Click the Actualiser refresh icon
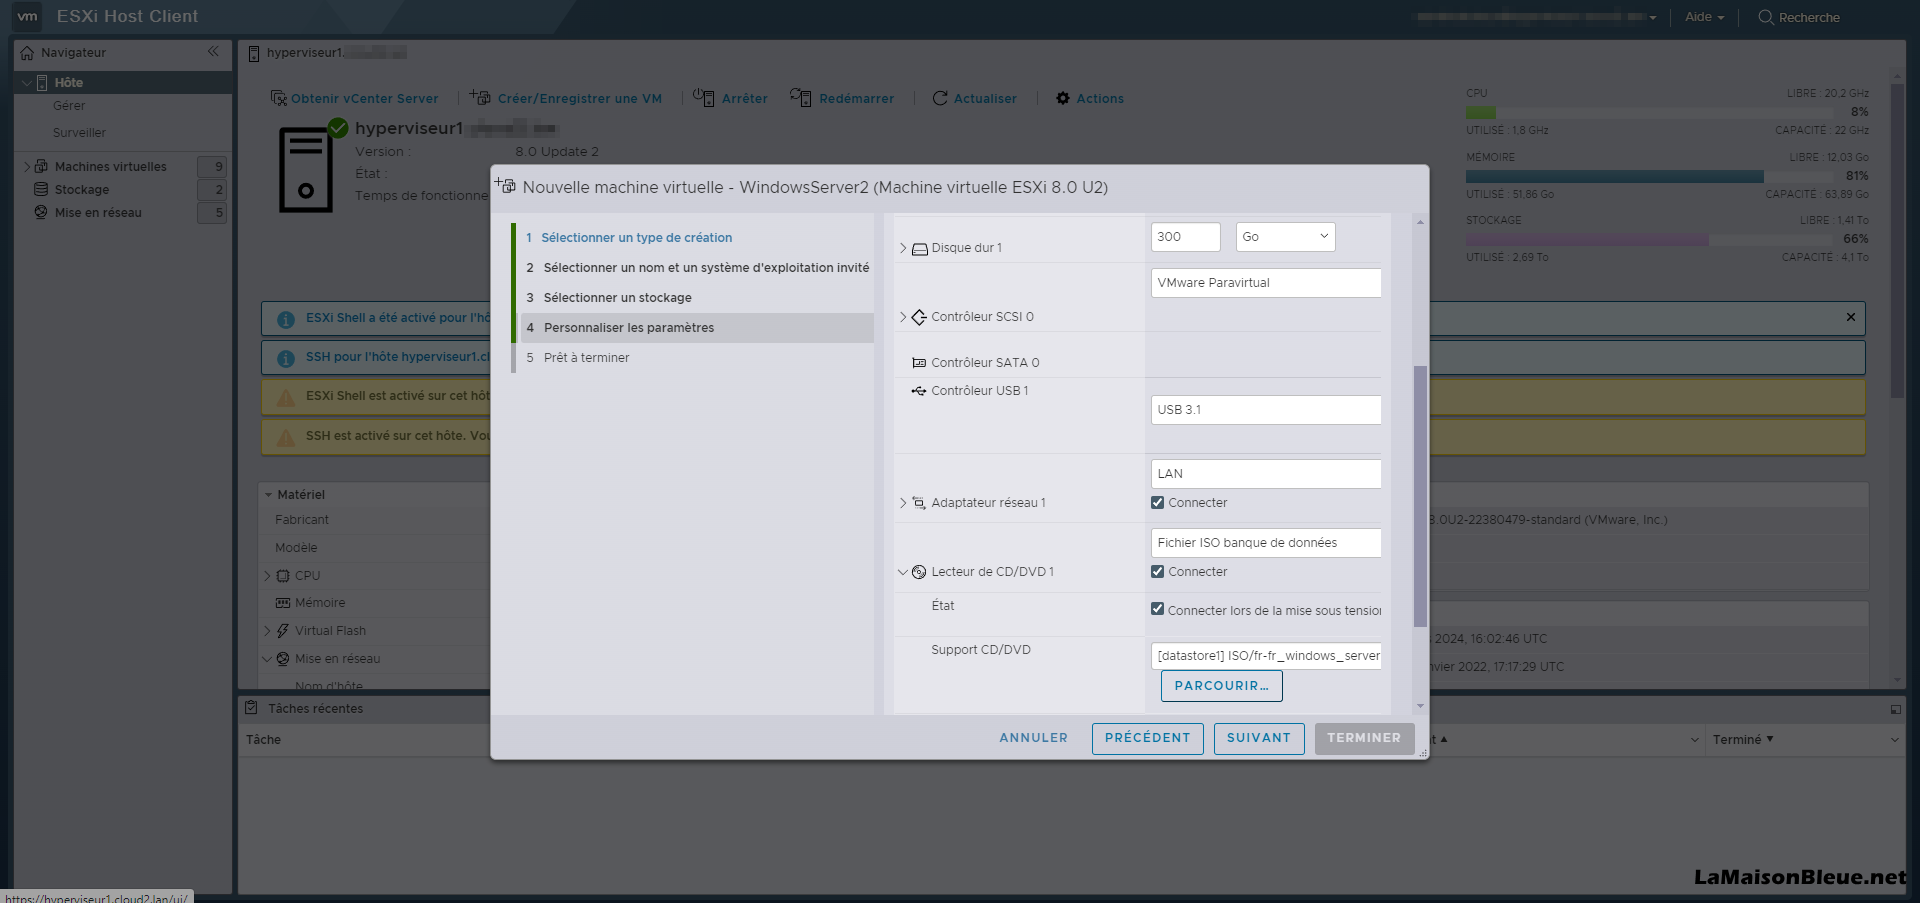The height and width of the screenshot is (903, 1920). pyautogui.click(x=940, y=98)
